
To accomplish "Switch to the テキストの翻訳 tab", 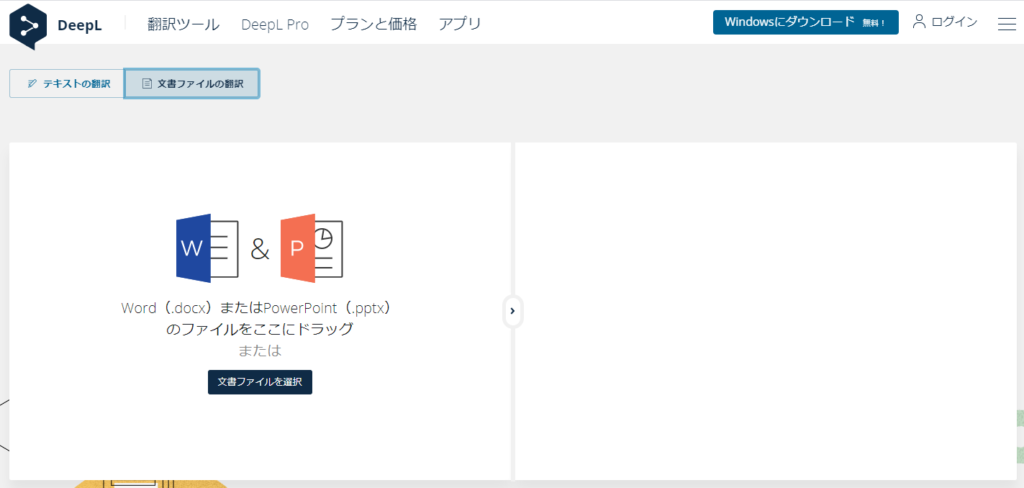I will pyautogui.click(x=67, y=84).
